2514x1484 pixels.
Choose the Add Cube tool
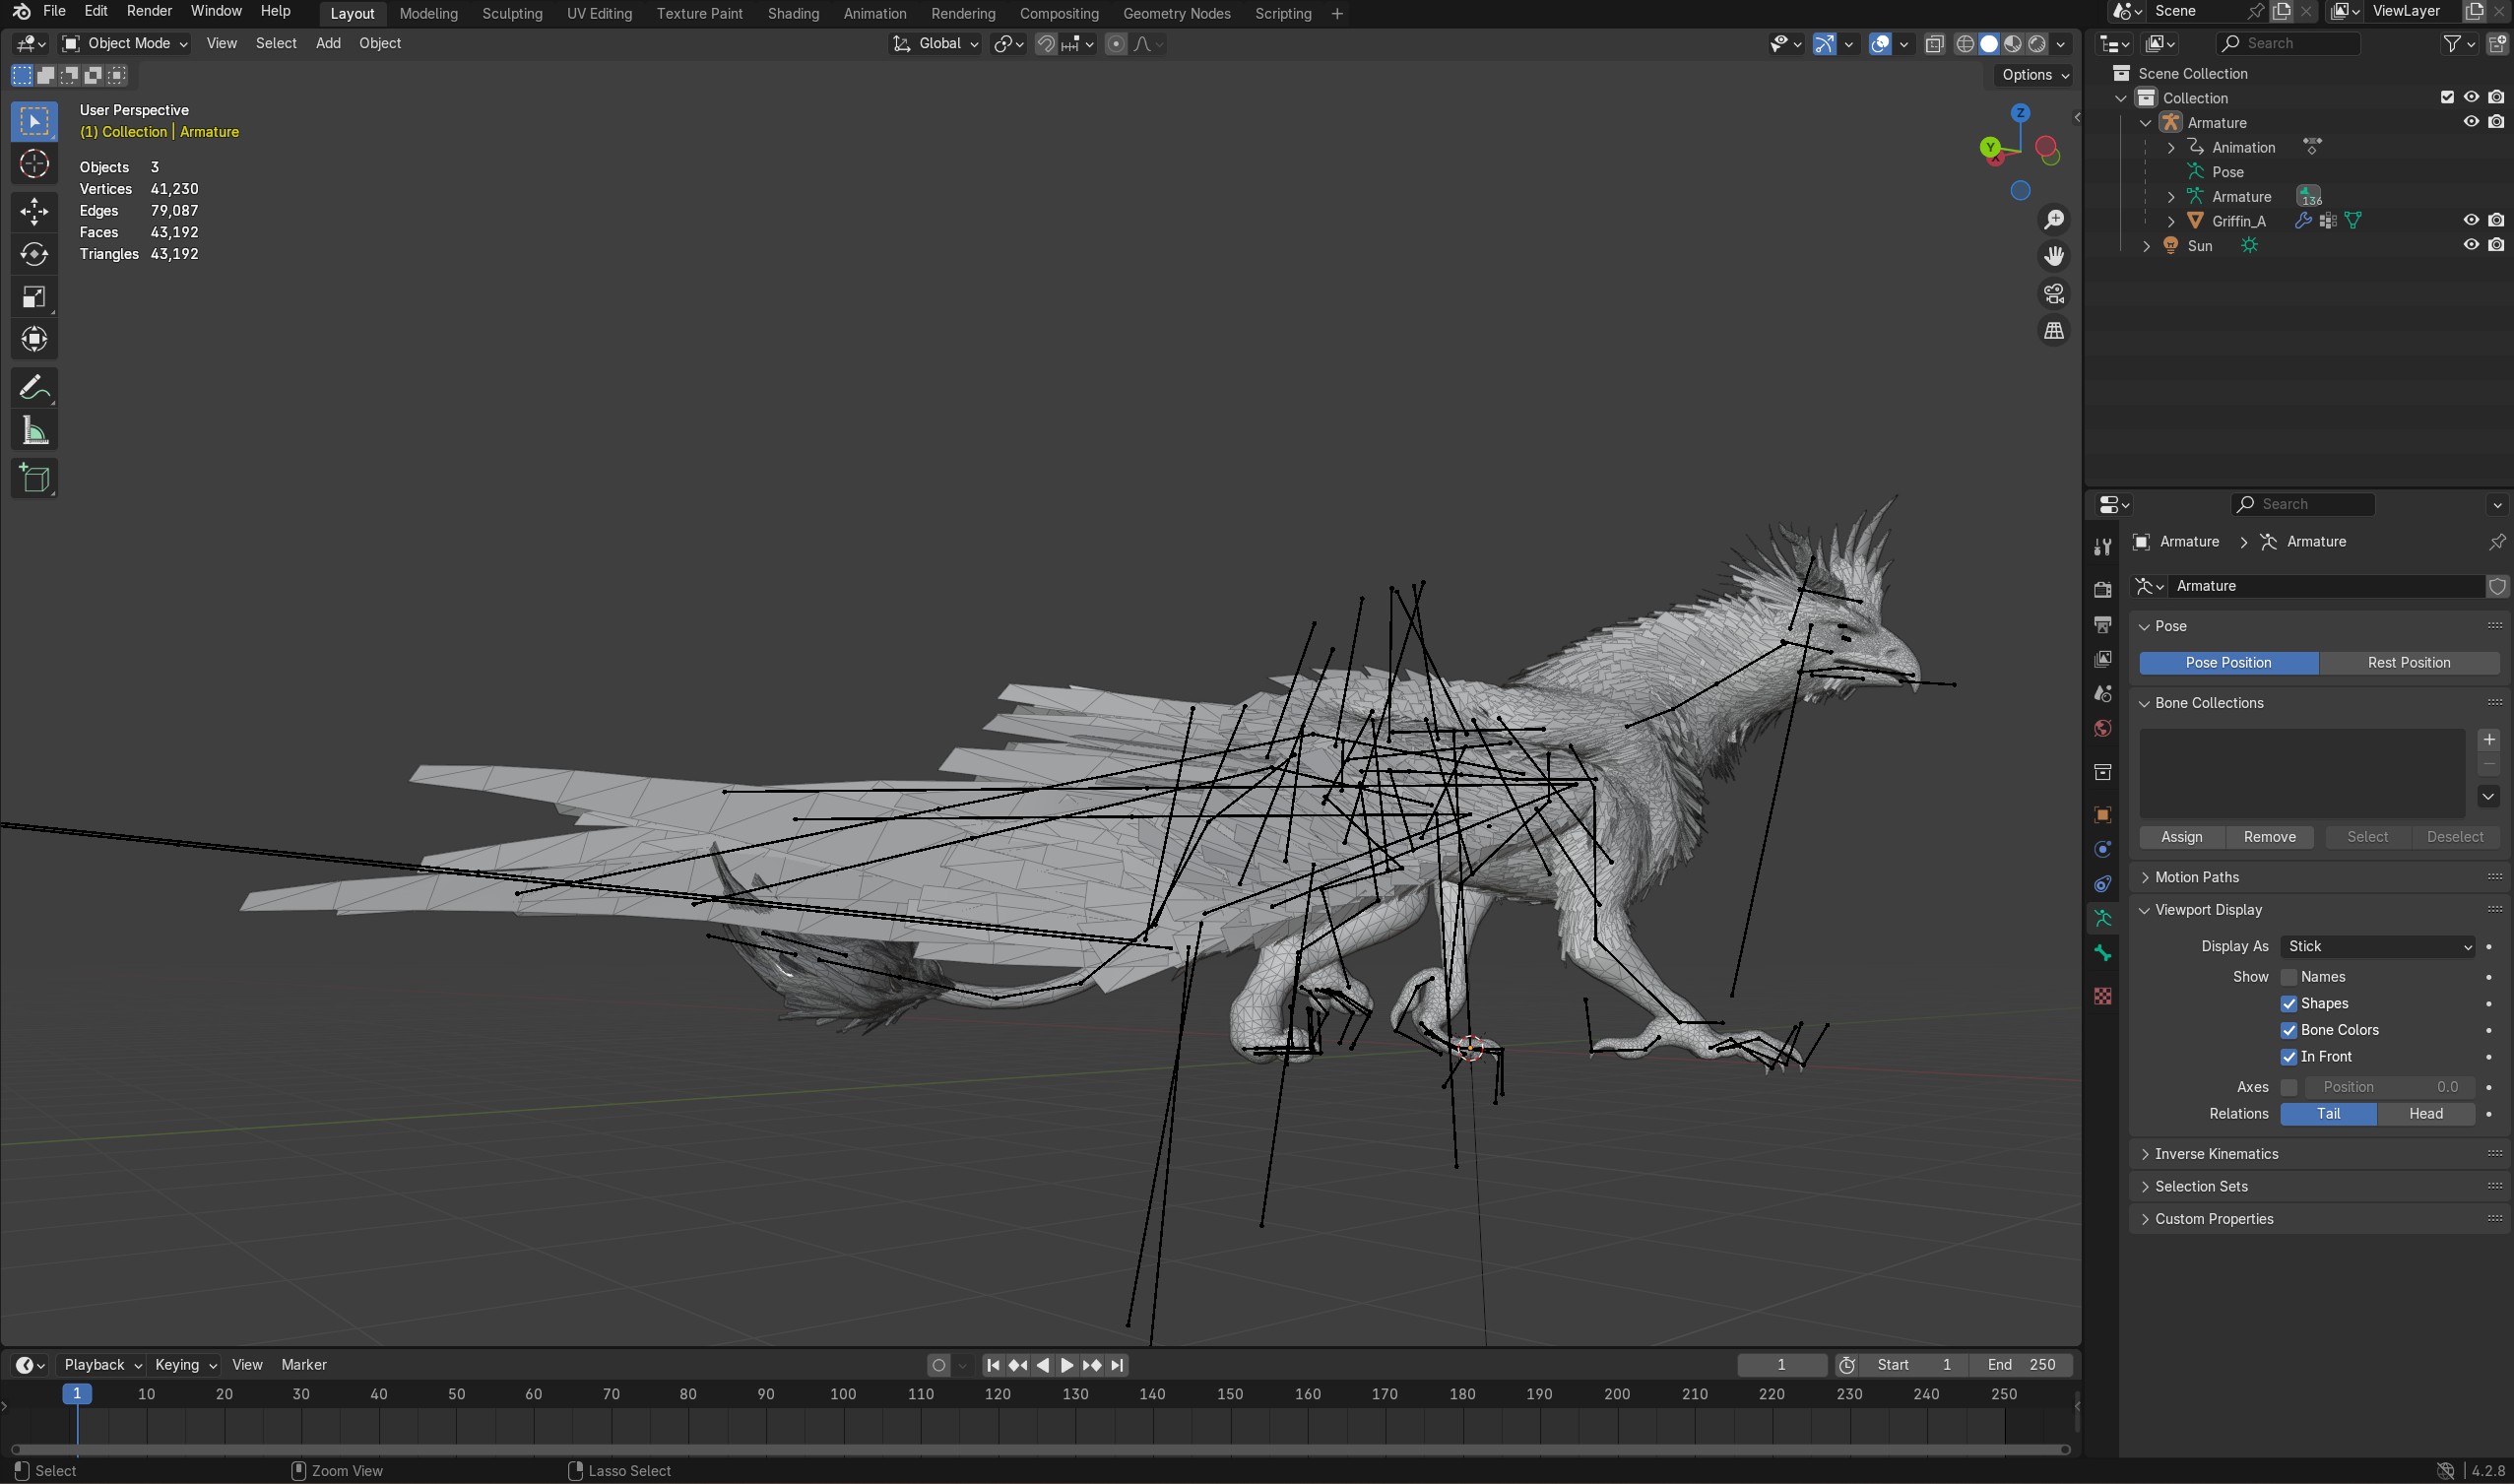click(34, 478)
